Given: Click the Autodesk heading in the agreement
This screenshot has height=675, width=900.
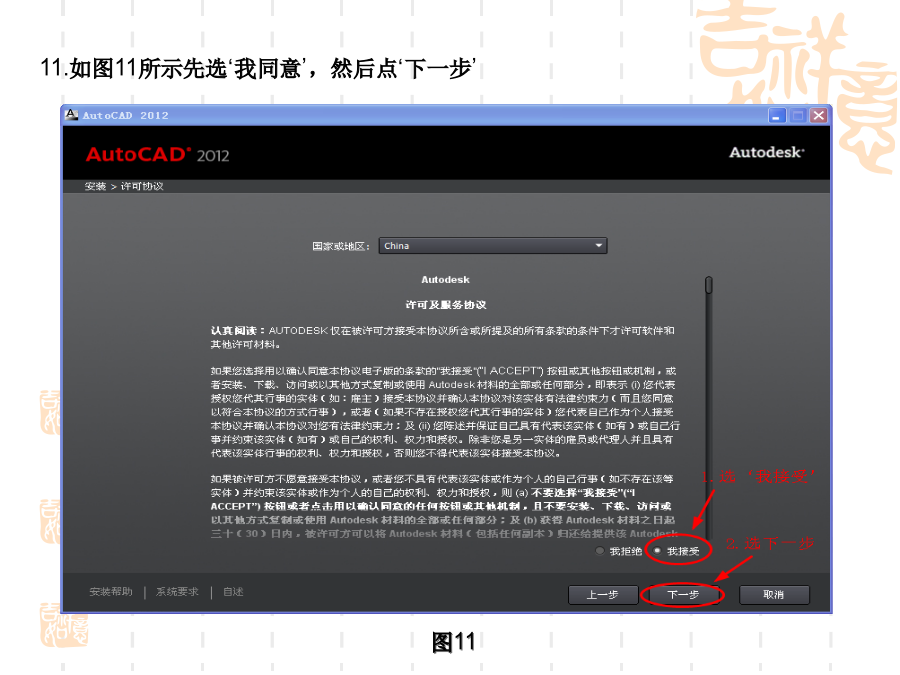Looking at the screenshot, I should pos(445,280).
